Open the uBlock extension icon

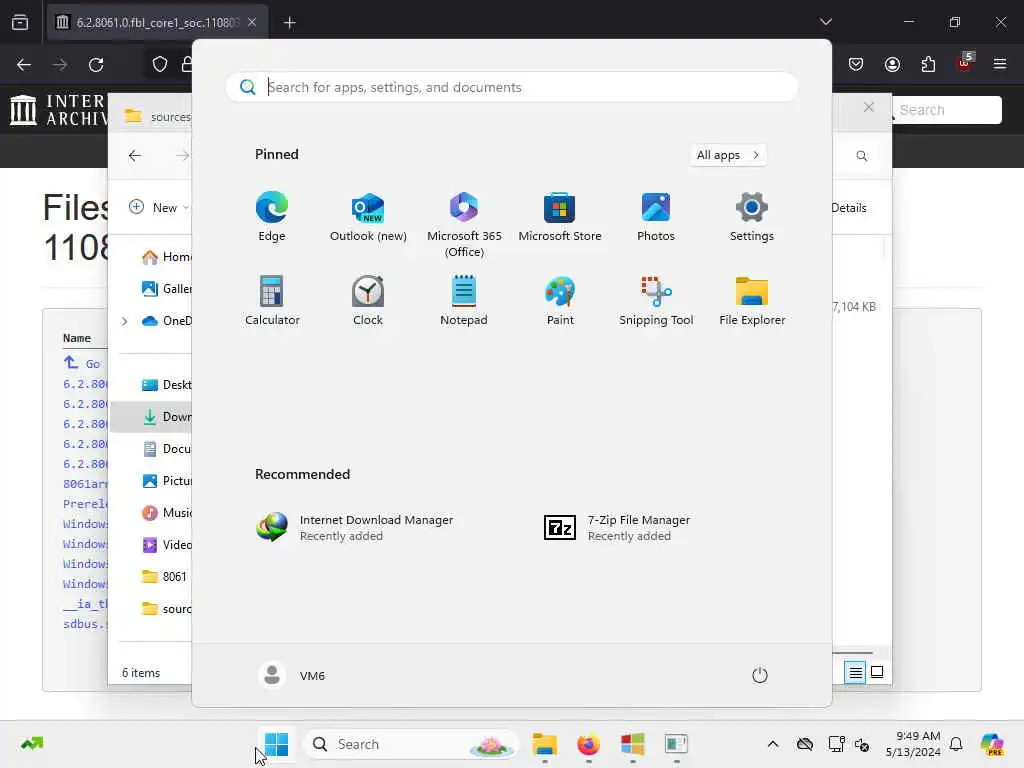[x=965, y=62]
